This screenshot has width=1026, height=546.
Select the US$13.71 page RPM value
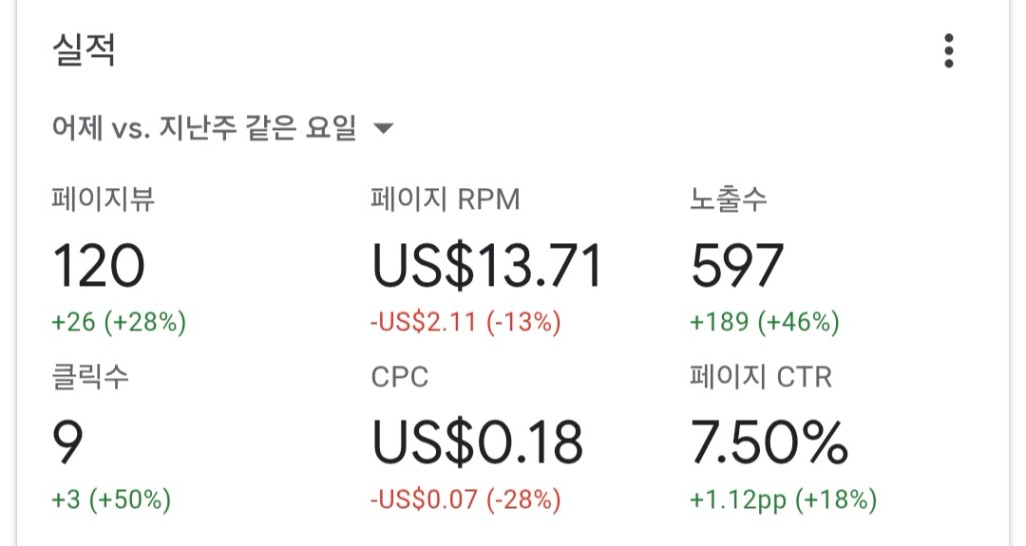(487, 266)
